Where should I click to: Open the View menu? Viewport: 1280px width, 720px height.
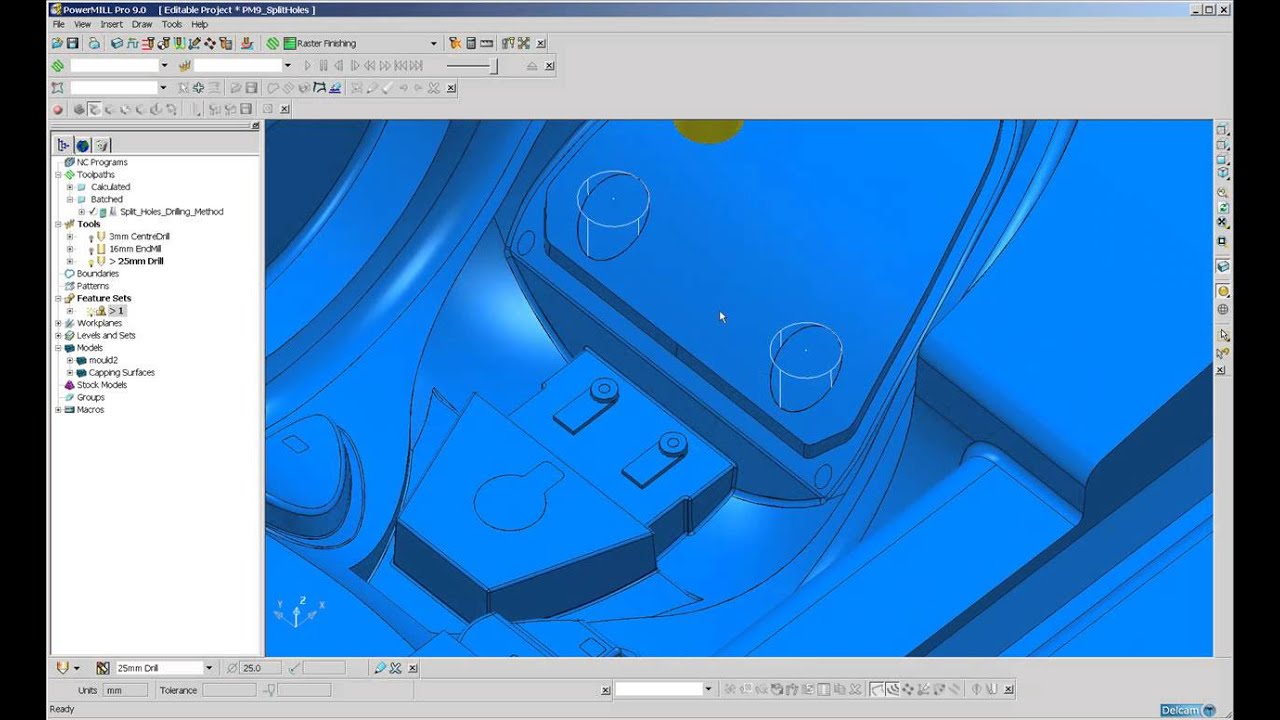[x=82, y=24]
